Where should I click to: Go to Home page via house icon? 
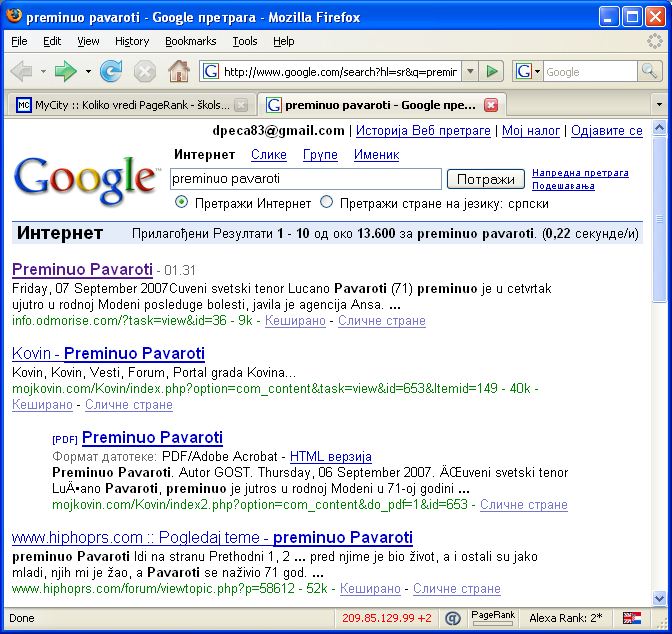pos(179,71)
